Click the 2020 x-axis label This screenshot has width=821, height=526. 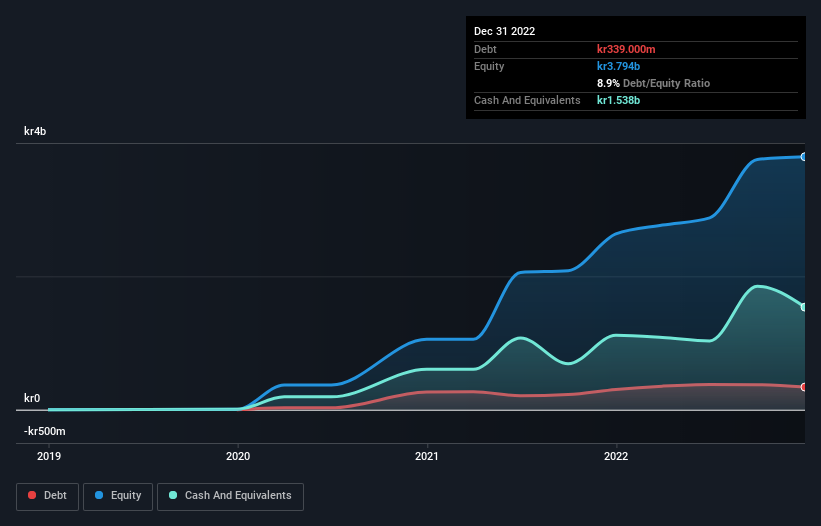(238, 456)
